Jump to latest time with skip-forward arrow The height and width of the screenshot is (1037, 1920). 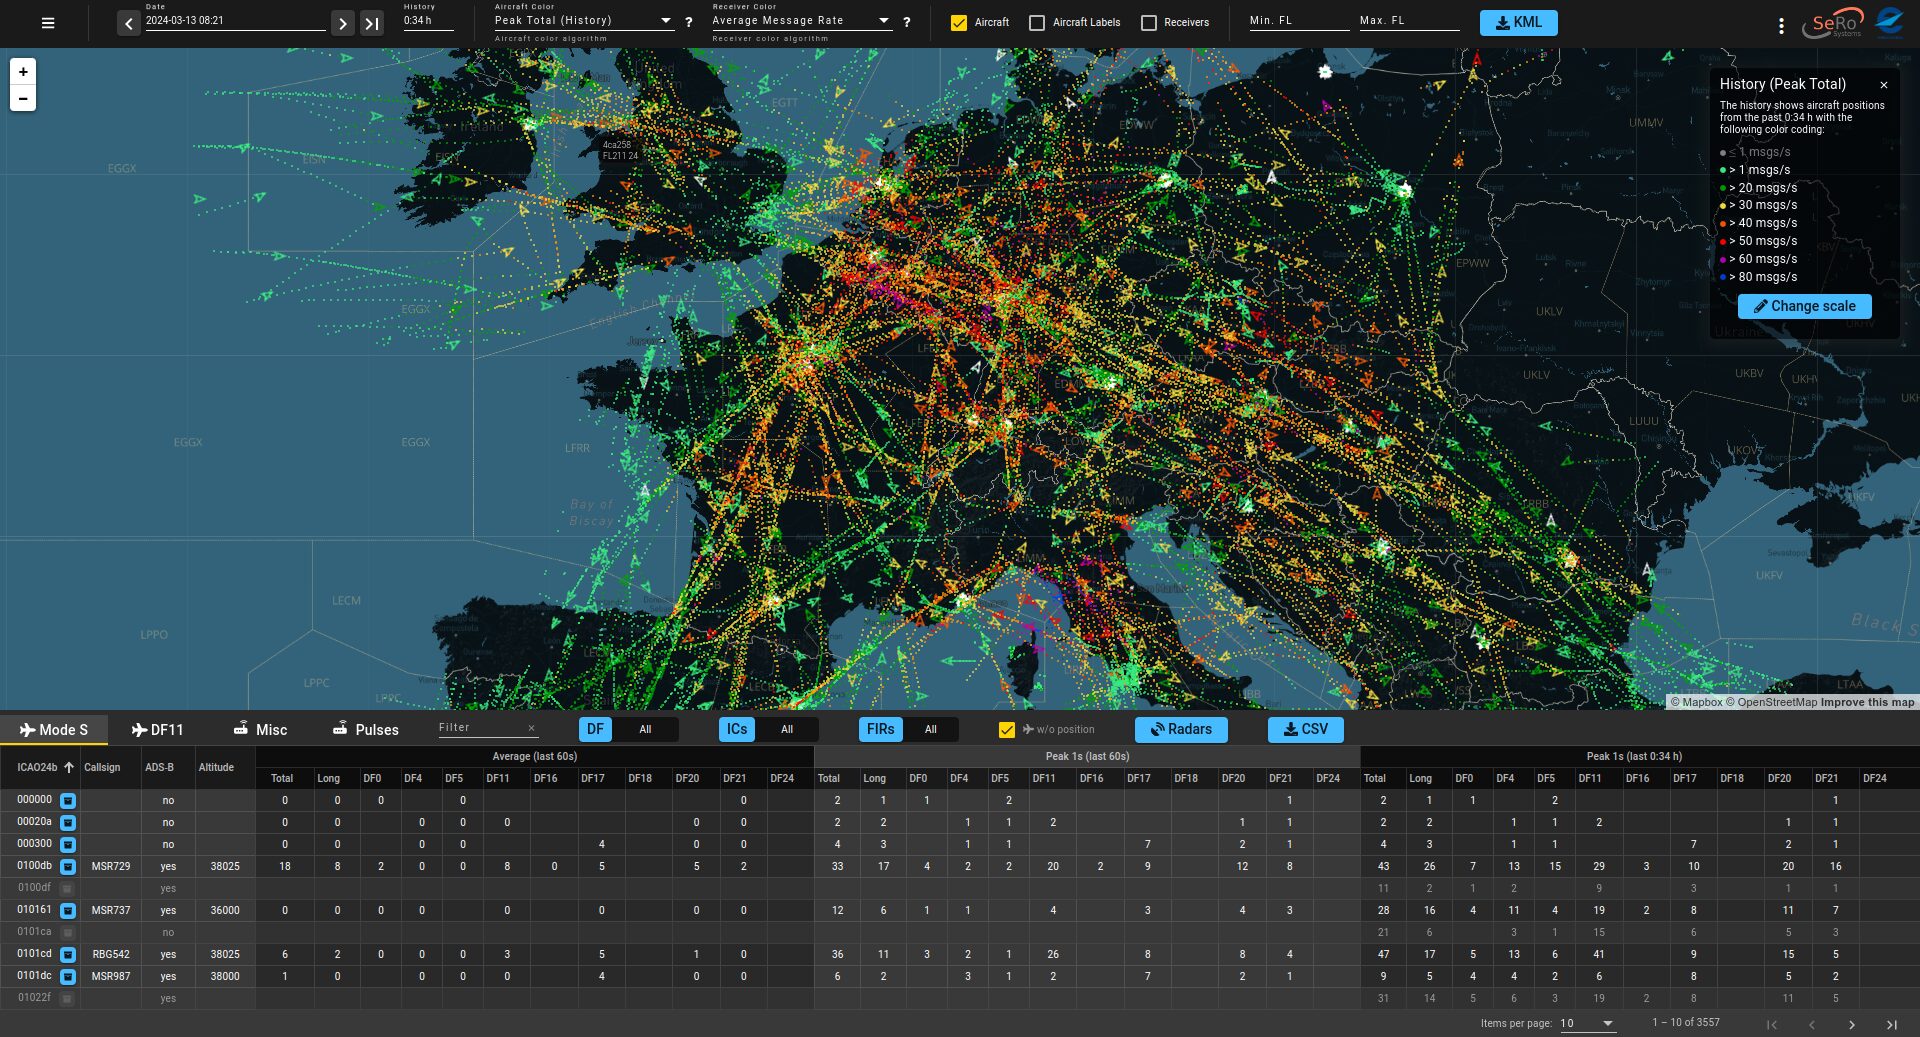pyautogui.click(x=371, y=23)
